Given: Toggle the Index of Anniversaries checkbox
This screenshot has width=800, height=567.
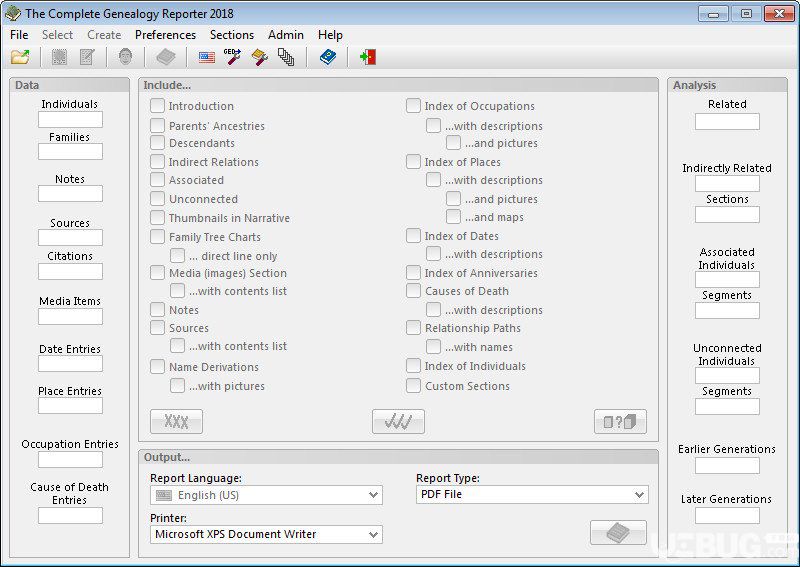Looking at the screenshot, I should click(413, 273).
